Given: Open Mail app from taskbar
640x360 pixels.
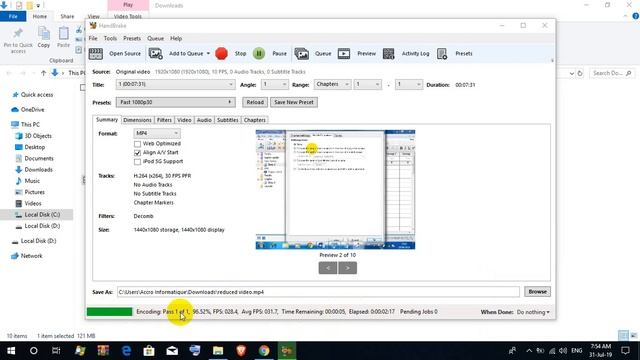Looking at the screenshot, I should pos(172,351).
